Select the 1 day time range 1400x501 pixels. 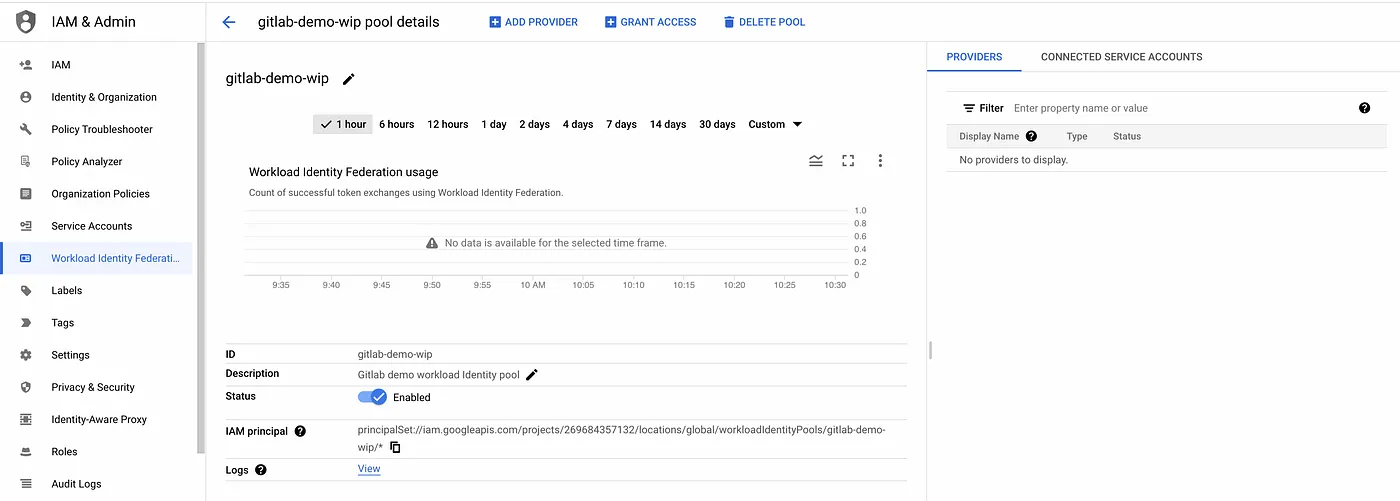(494, 124)
